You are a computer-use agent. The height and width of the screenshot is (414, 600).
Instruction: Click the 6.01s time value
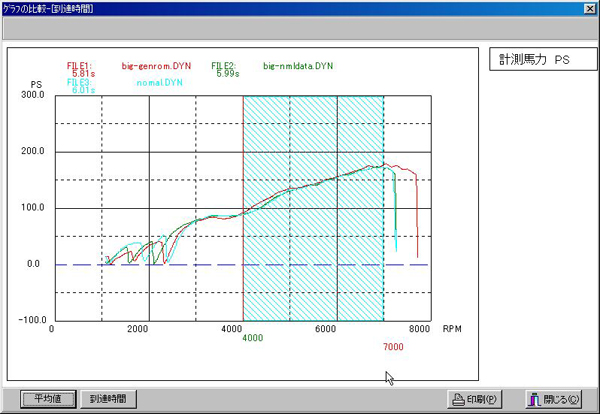tap(84, 89)
